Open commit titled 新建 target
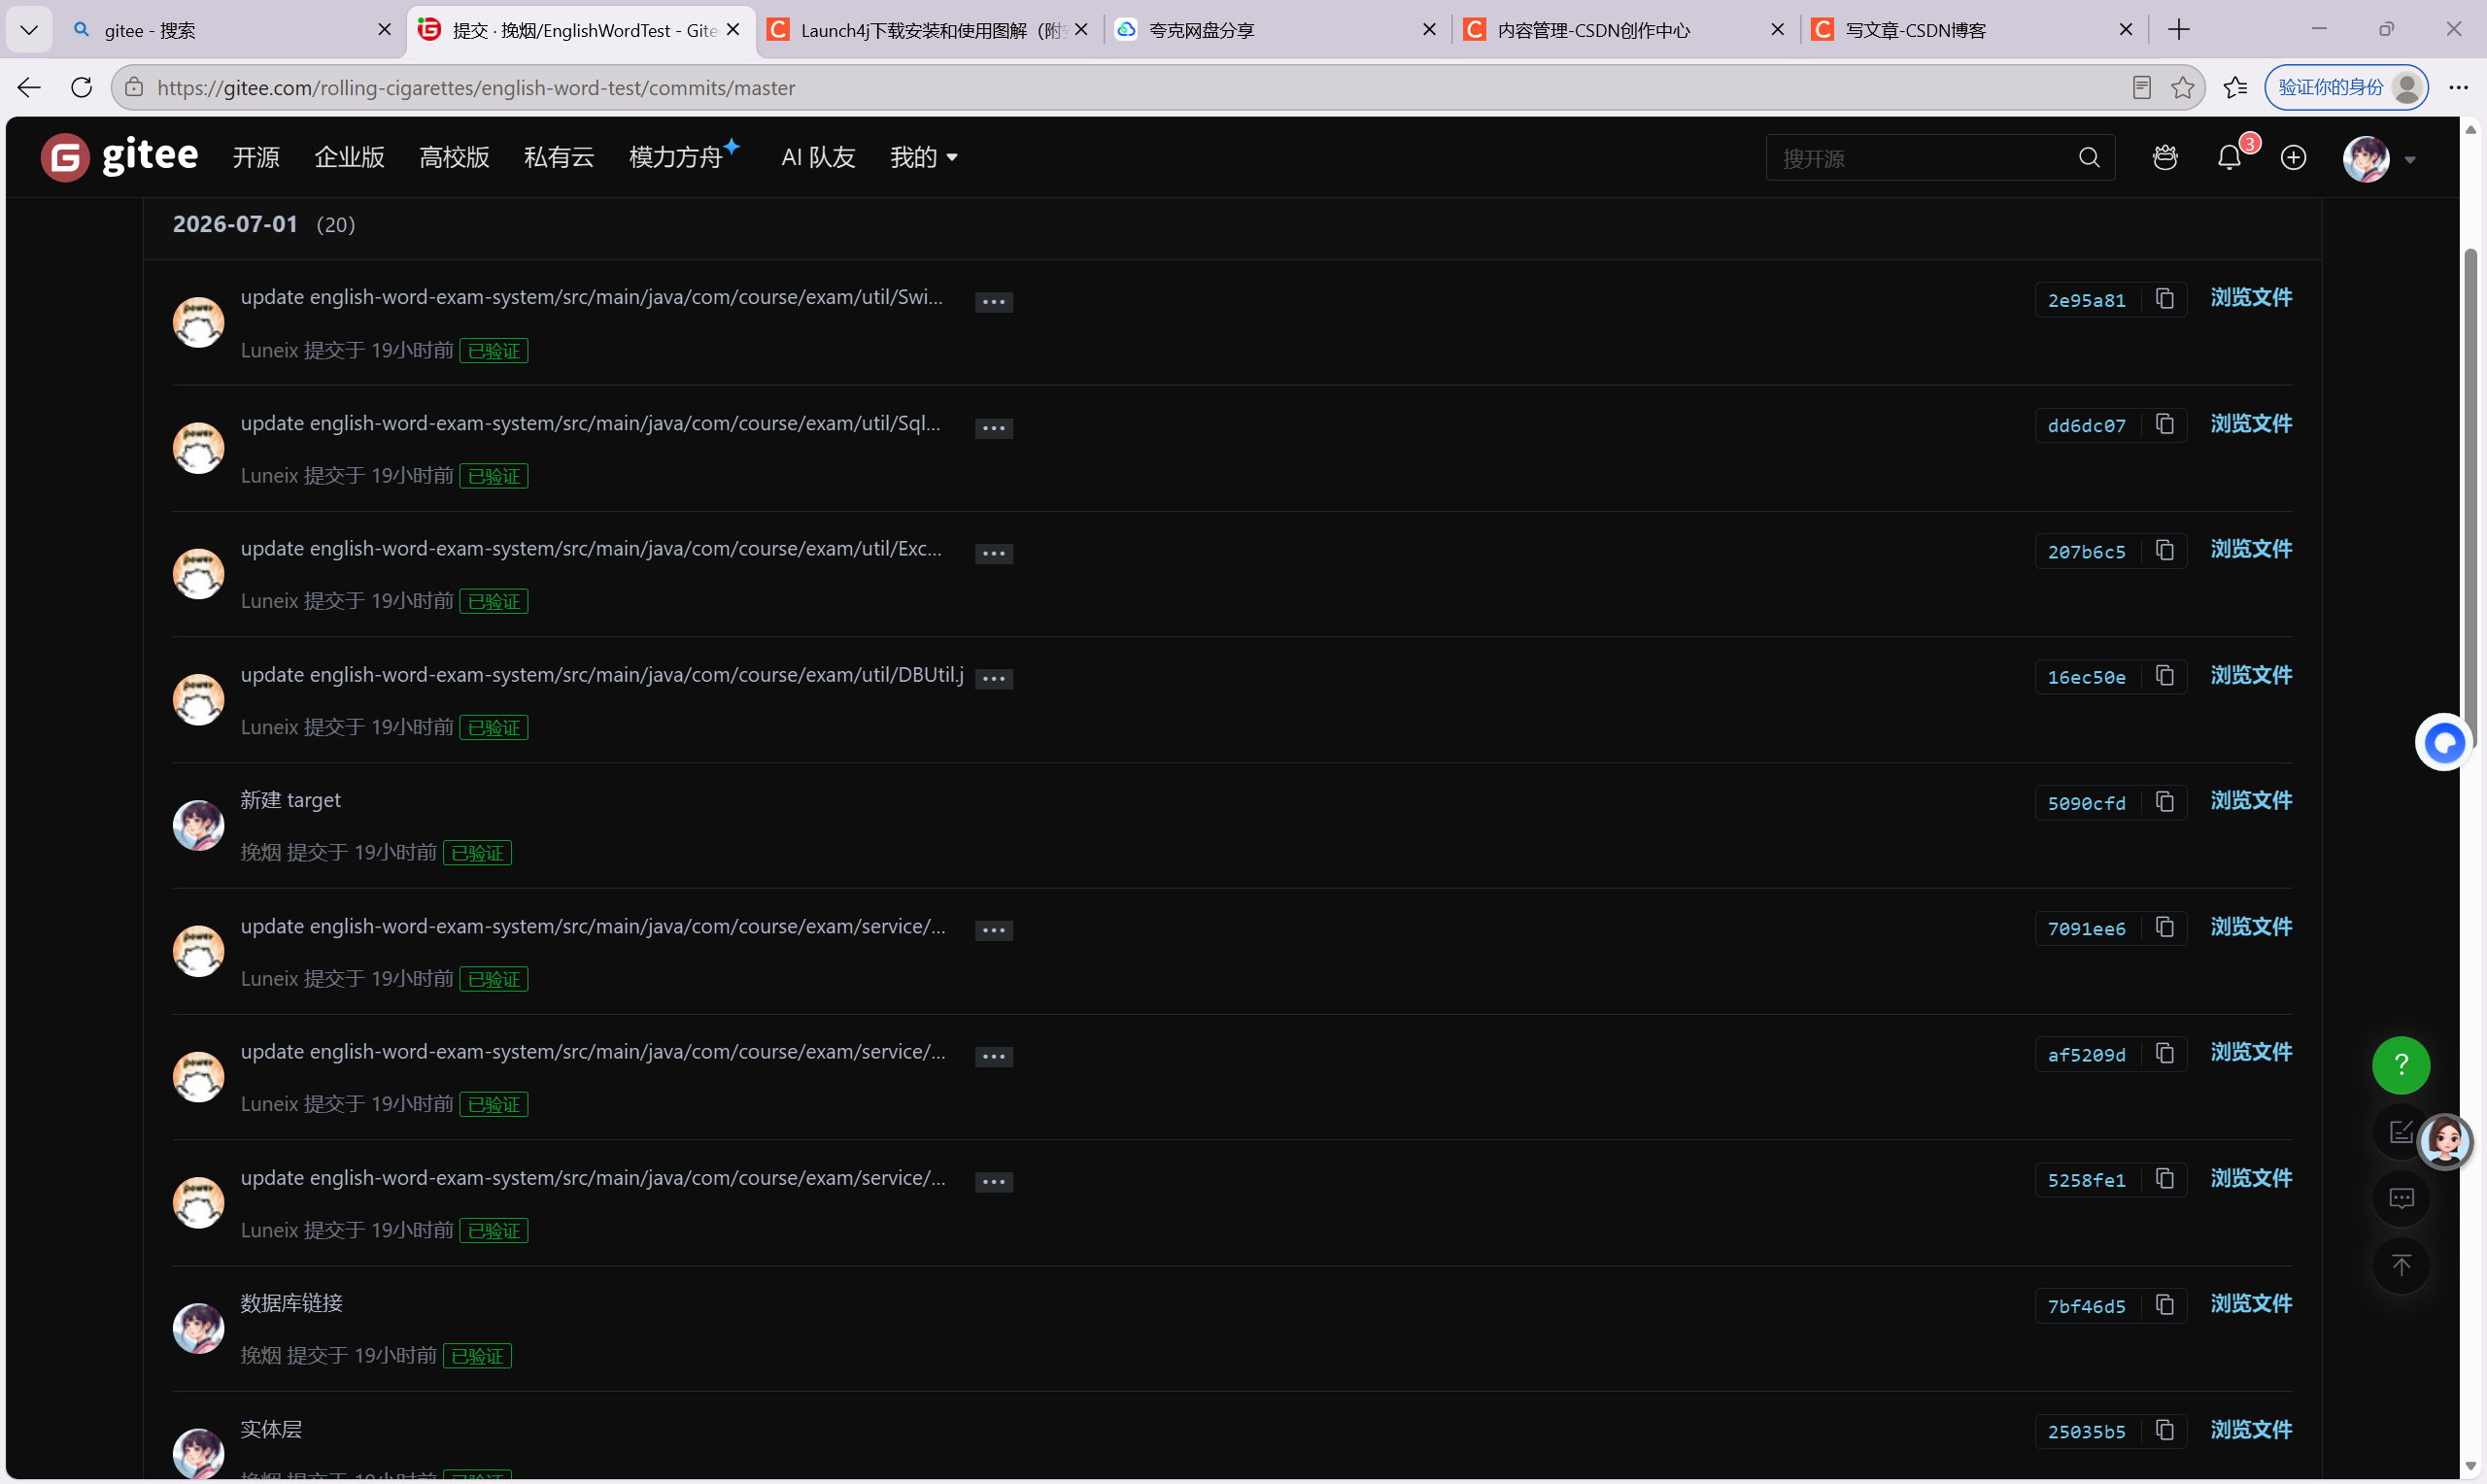Screen dimensions: 2487x1484 [290, 800]
